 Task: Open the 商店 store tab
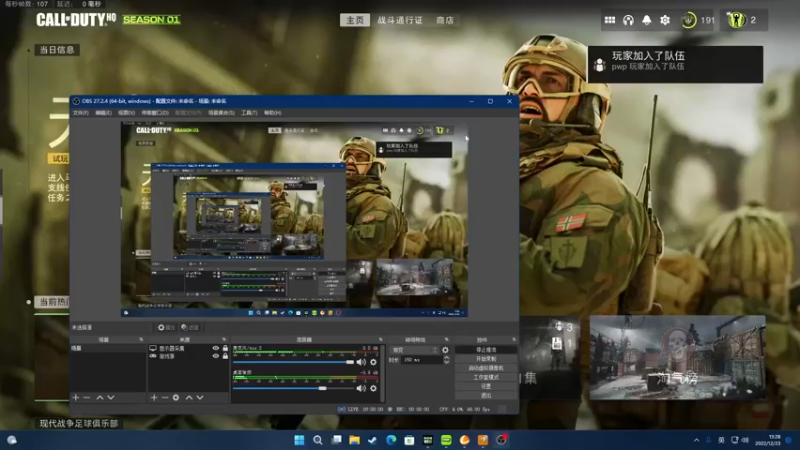click(x=445, y=20)
